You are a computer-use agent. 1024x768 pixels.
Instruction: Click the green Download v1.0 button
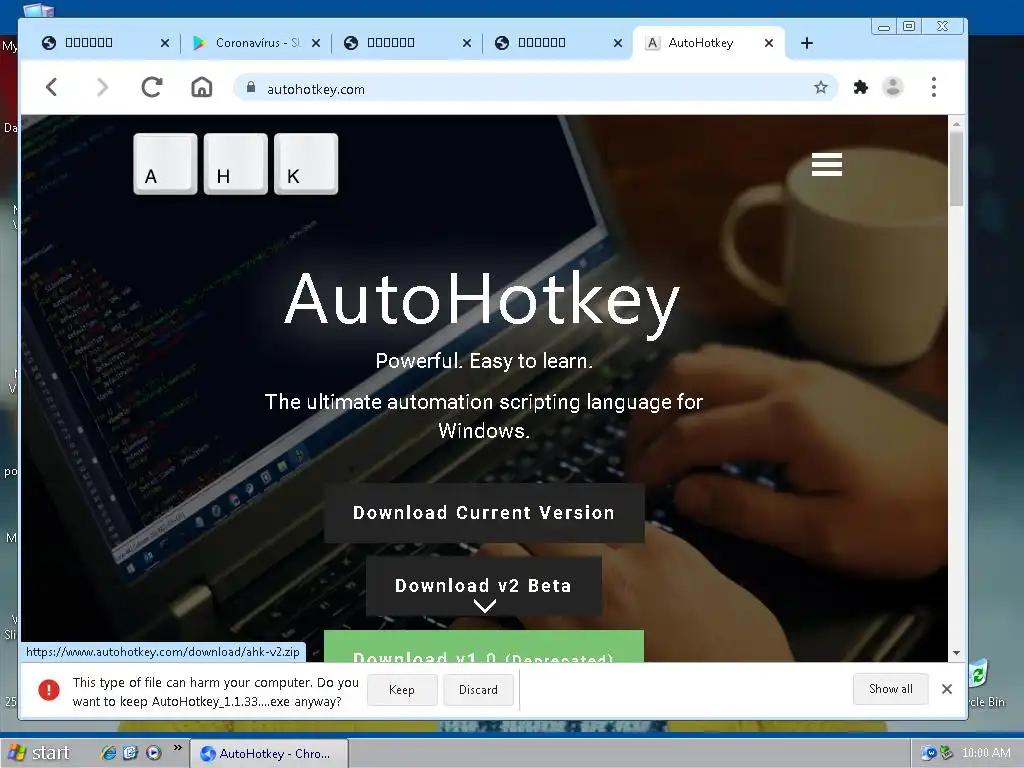point(484,647)
